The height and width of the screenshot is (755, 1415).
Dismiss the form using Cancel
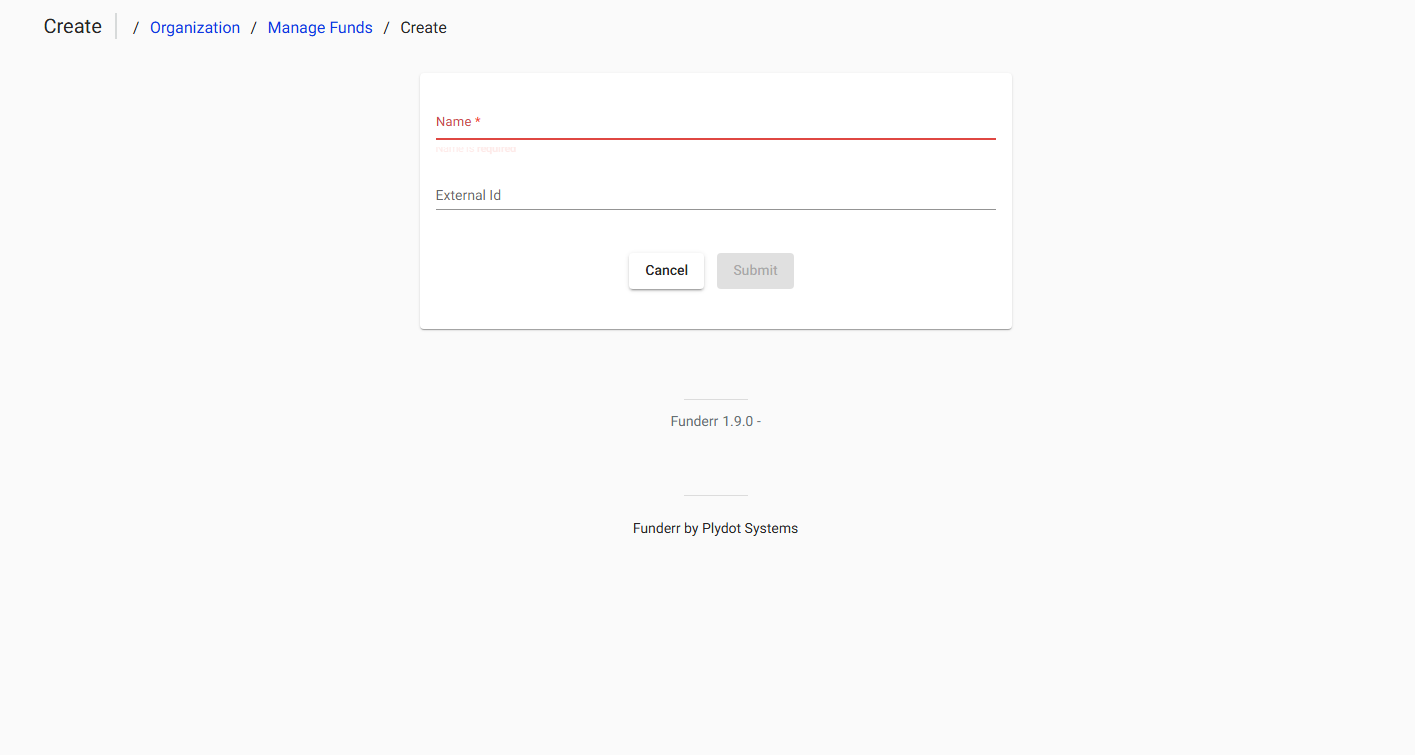[666, 270]
